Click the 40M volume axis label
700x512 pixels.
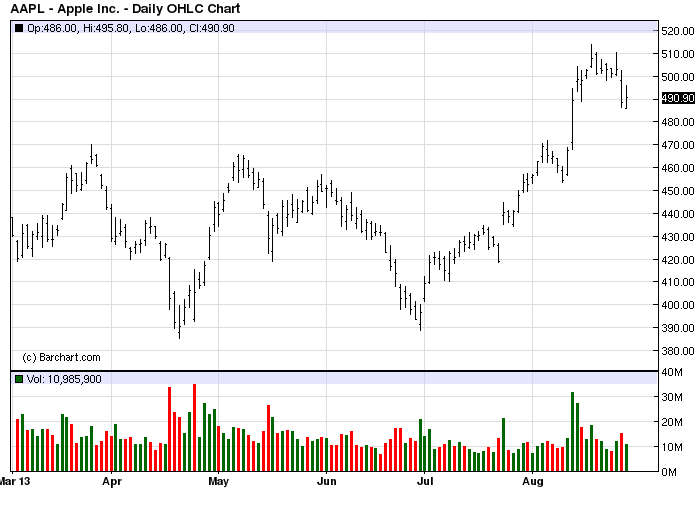coord(672,372)
